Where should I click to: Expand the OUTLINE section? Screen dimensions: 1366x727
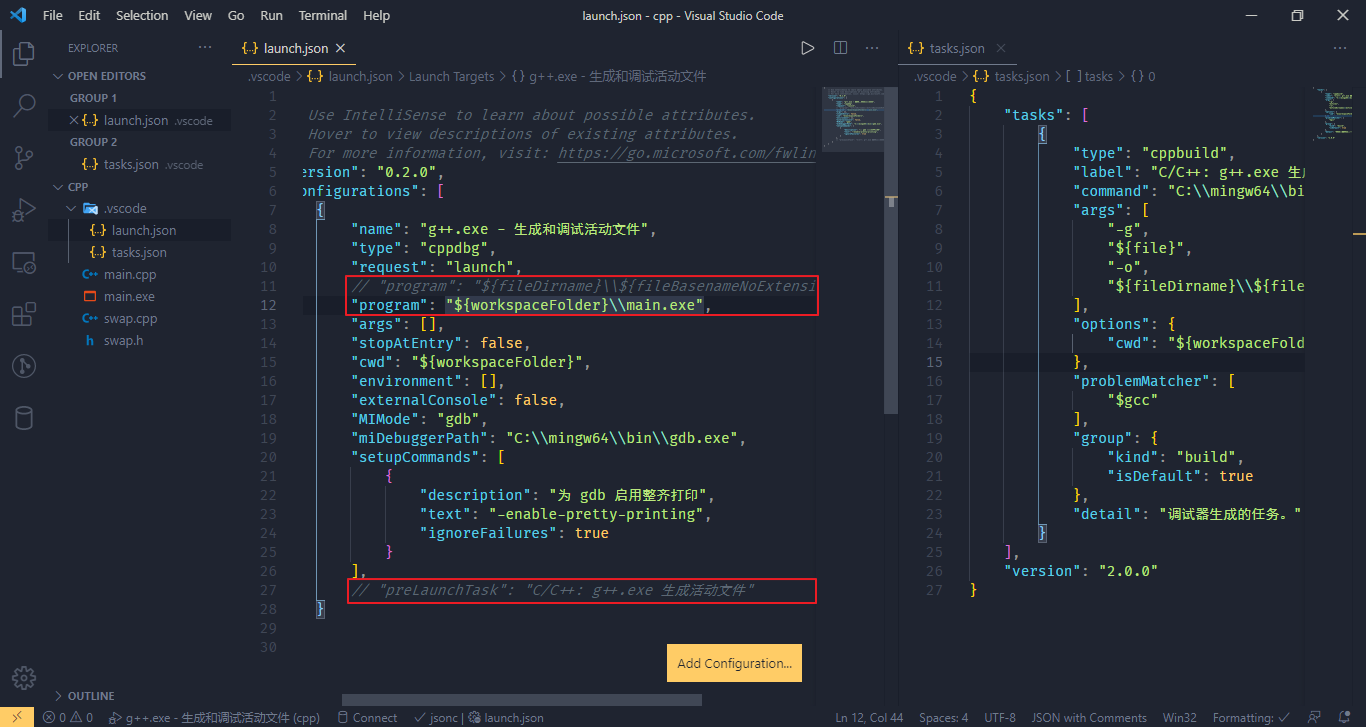click(90, 696)
